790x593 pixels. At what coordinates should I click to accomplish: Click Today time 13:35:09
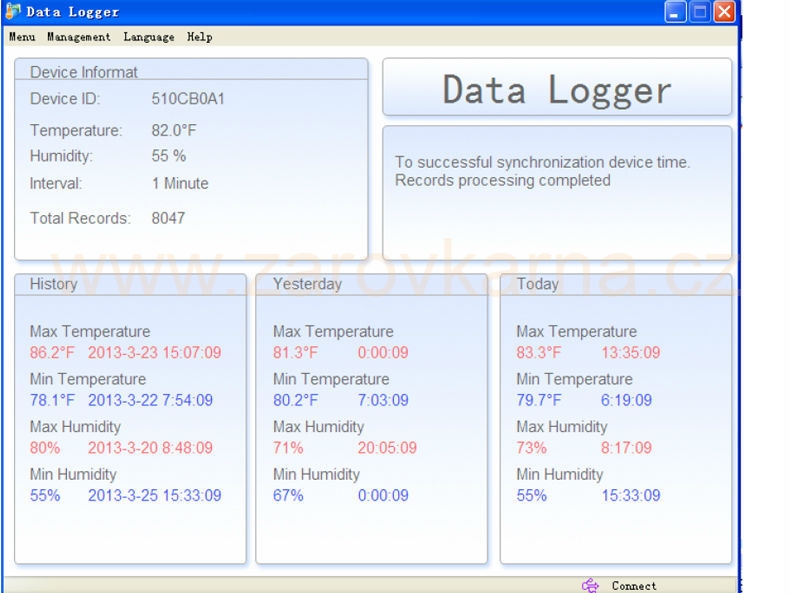[630, 353]
